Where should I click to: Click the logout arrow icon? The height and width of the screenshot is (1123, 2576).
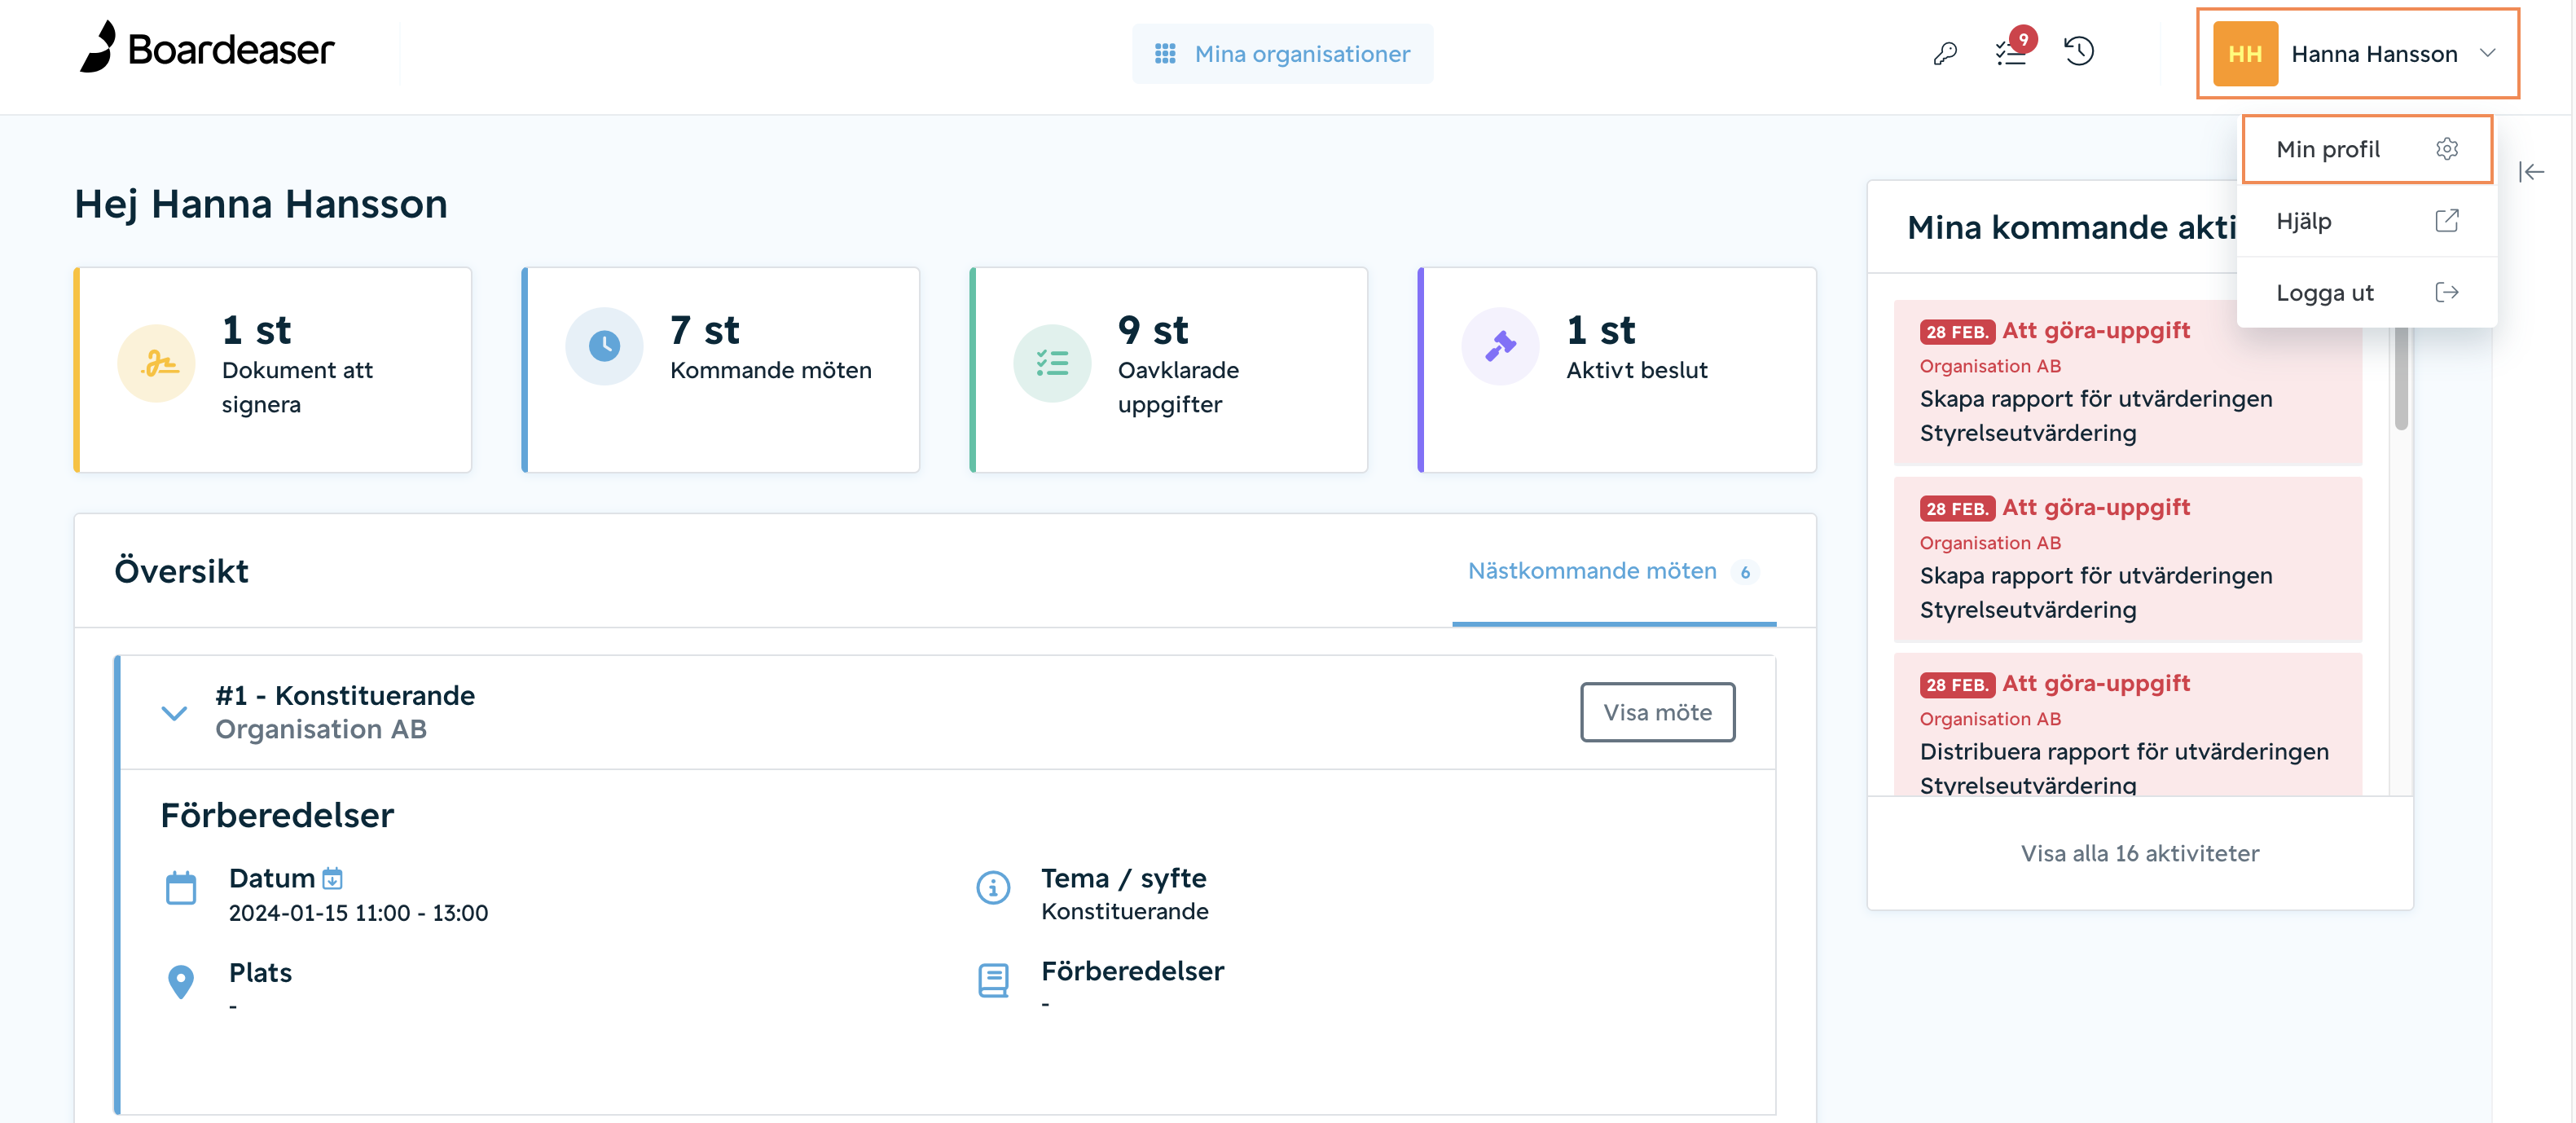(x=2446, y=293)
